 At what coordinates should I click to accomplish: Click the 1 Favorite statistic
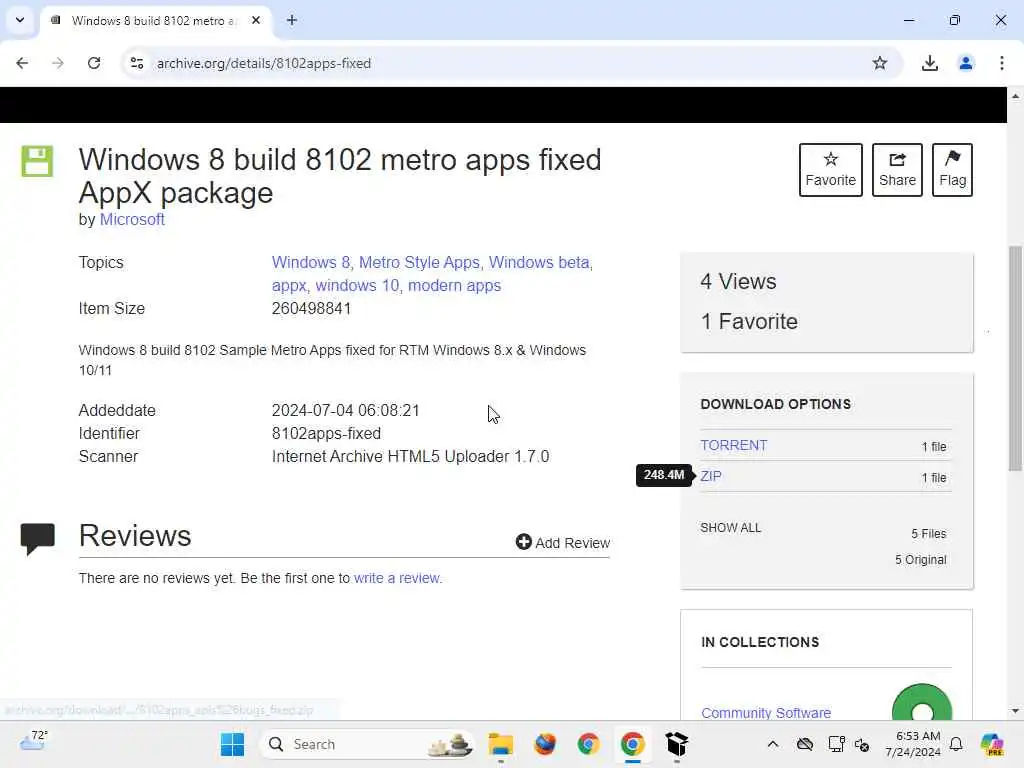pos(748,321)
